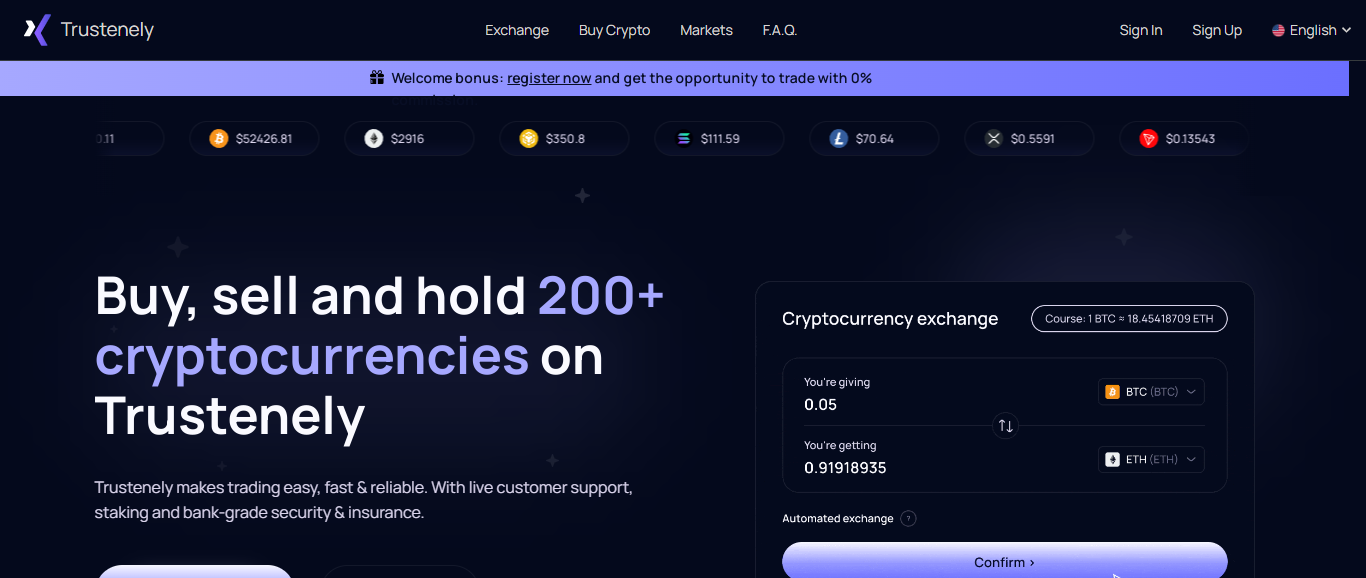Viewport: 1366px width, 578px height.
Task: Click the XRP ticker icon
Action: click(x=994, y=139)
